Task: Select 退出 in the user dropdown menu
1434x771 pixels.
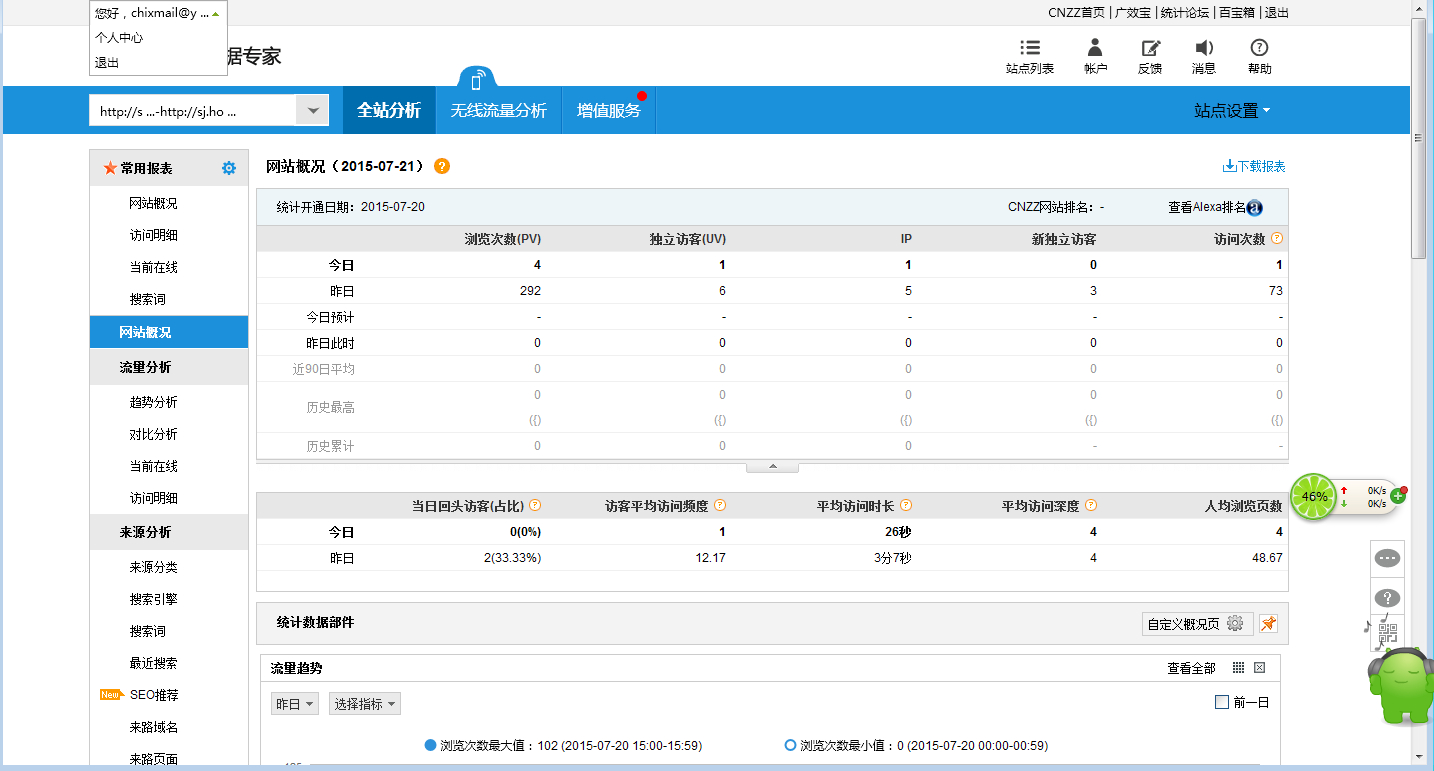Action: [x=107, y=62]
